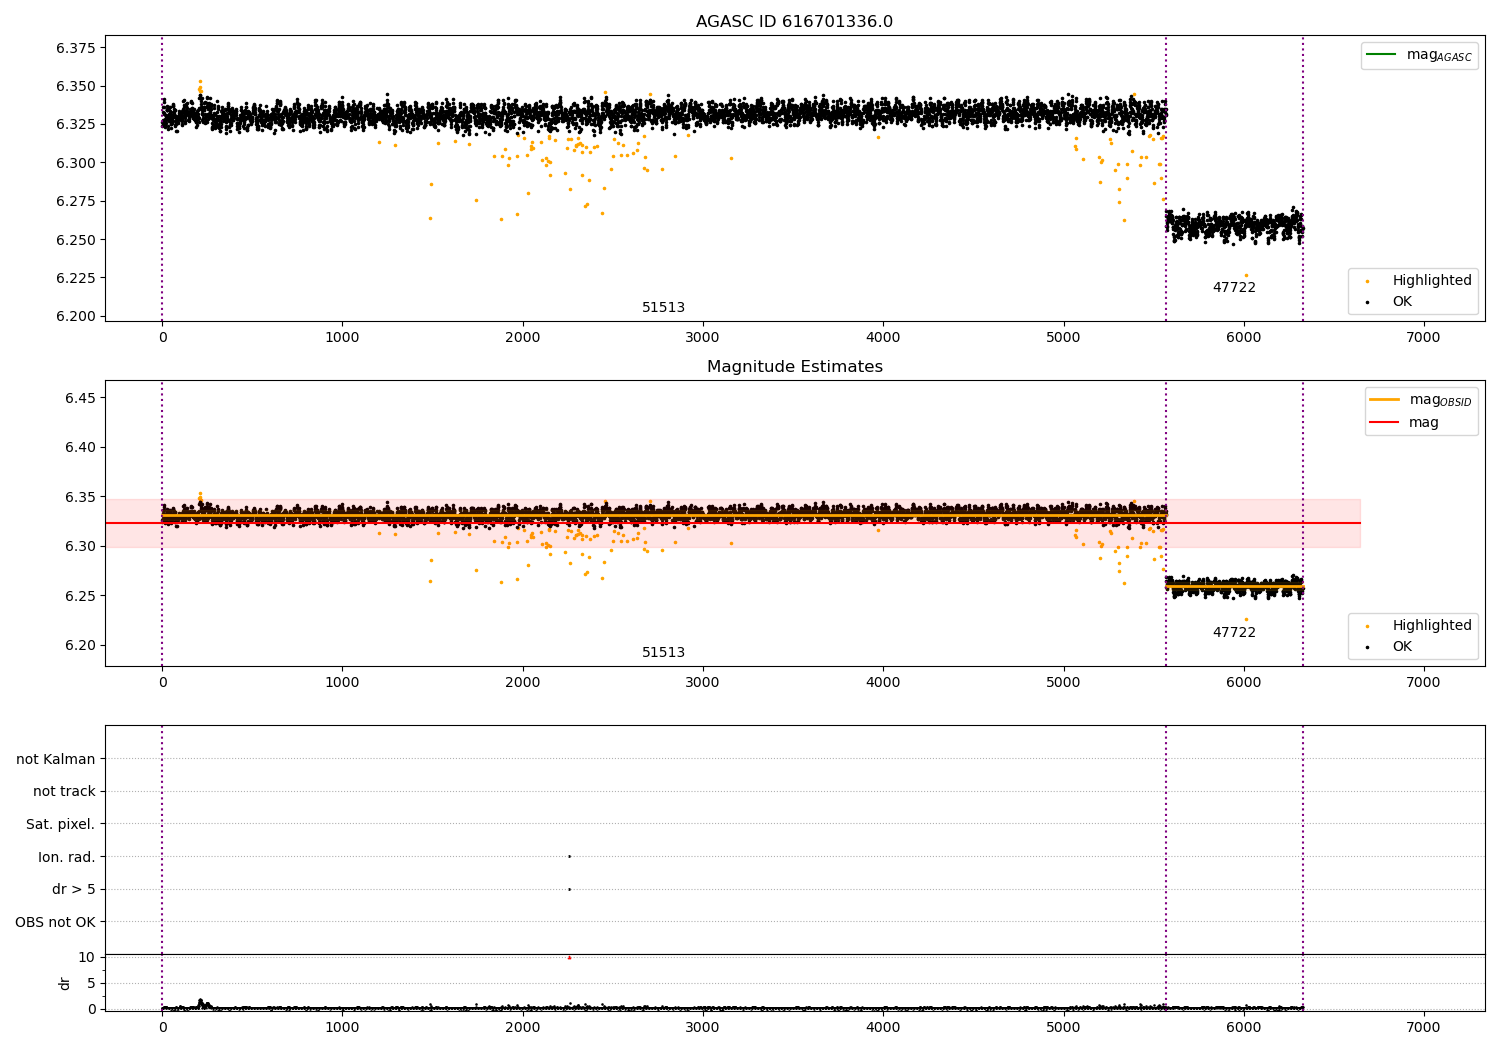Click the 'Magnitude Estimates' subplot title
1500x1050 pixels.
click(794, 367)
